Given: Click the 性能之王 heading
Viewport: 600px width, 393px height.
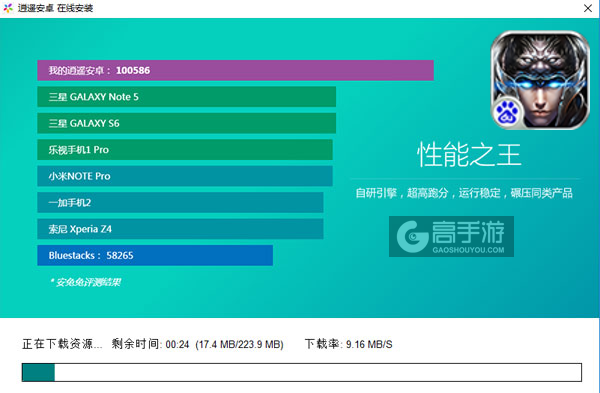Looking at the screenshot, I should (469, 155).
